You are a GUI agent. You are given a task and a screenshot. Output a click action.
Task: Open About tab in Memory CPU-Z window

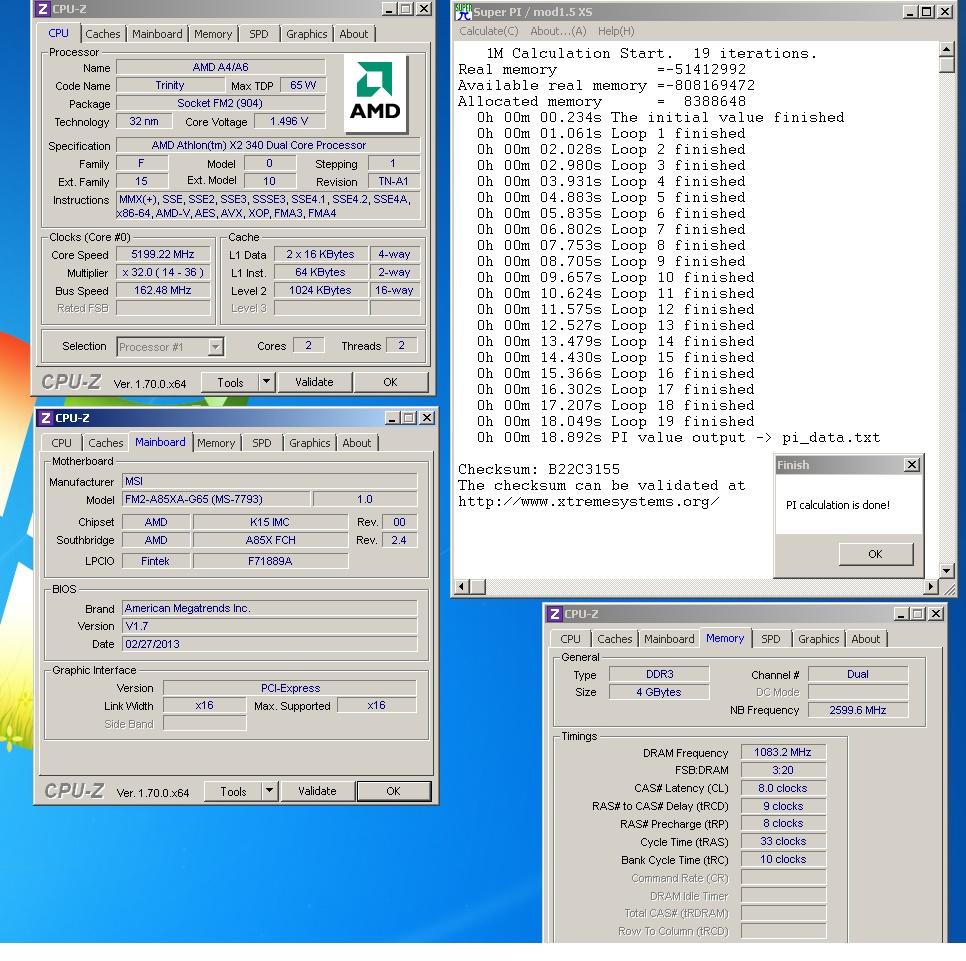866,639
